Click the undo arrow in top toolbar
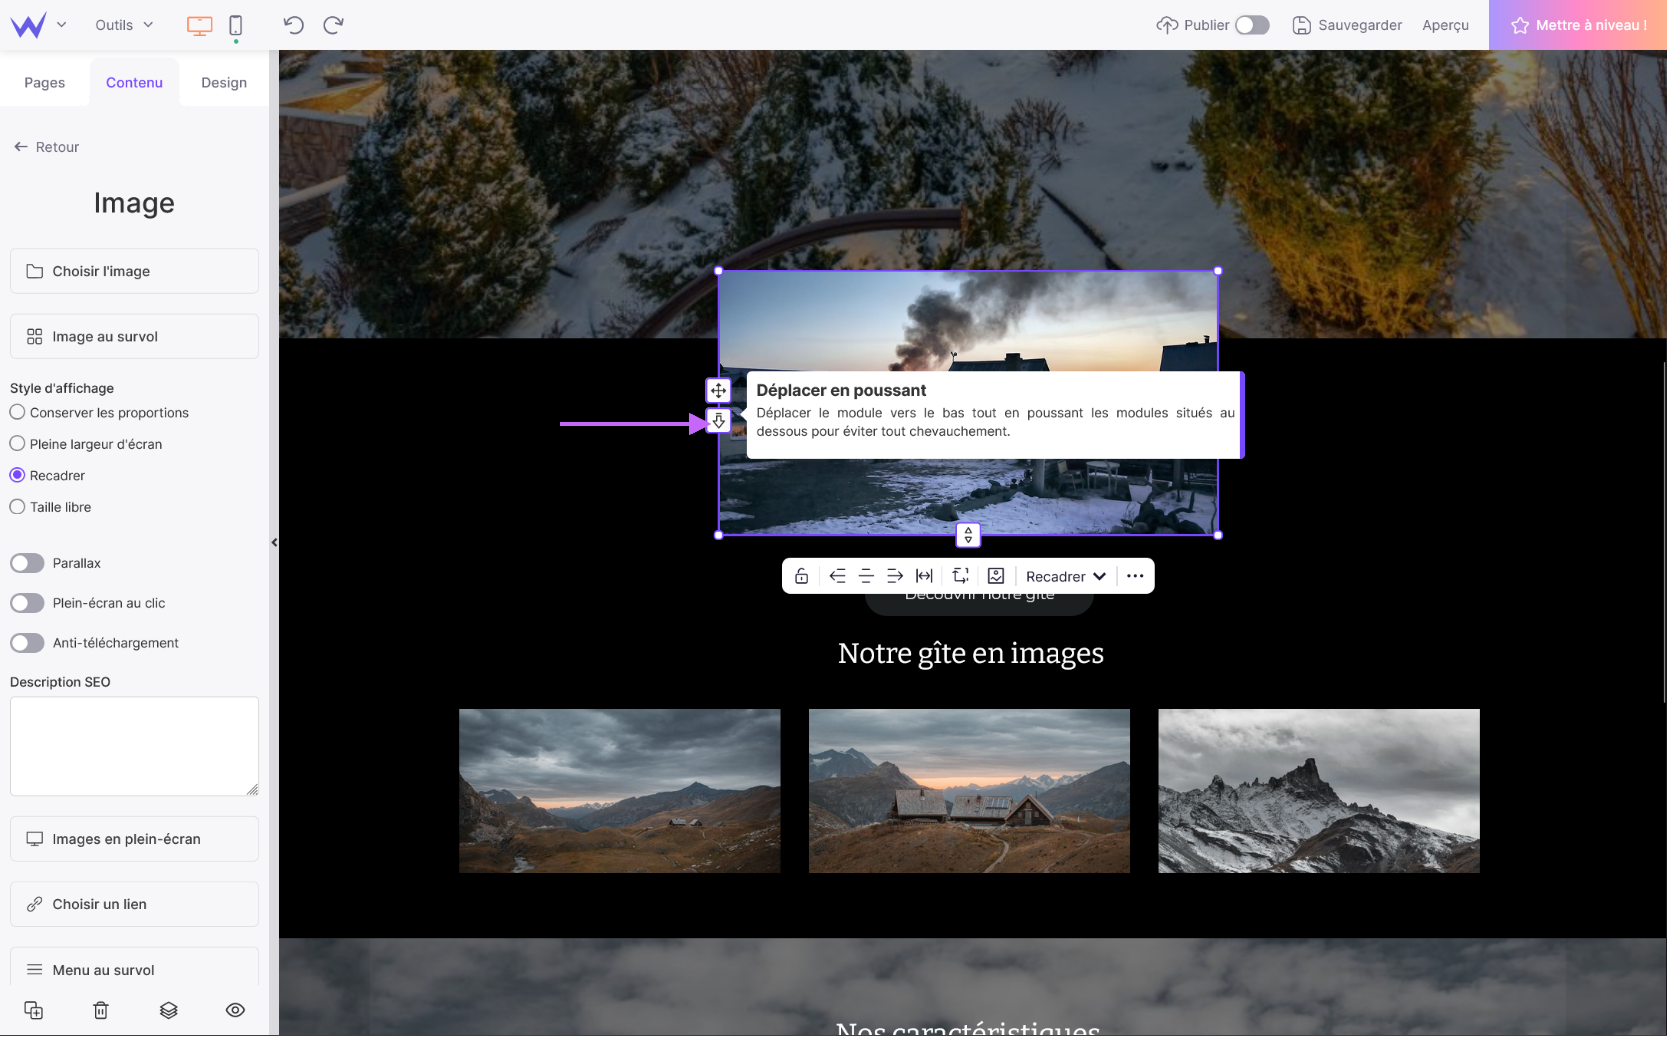The height and width of the screenshot is (1038, 1673). point(293,25)
